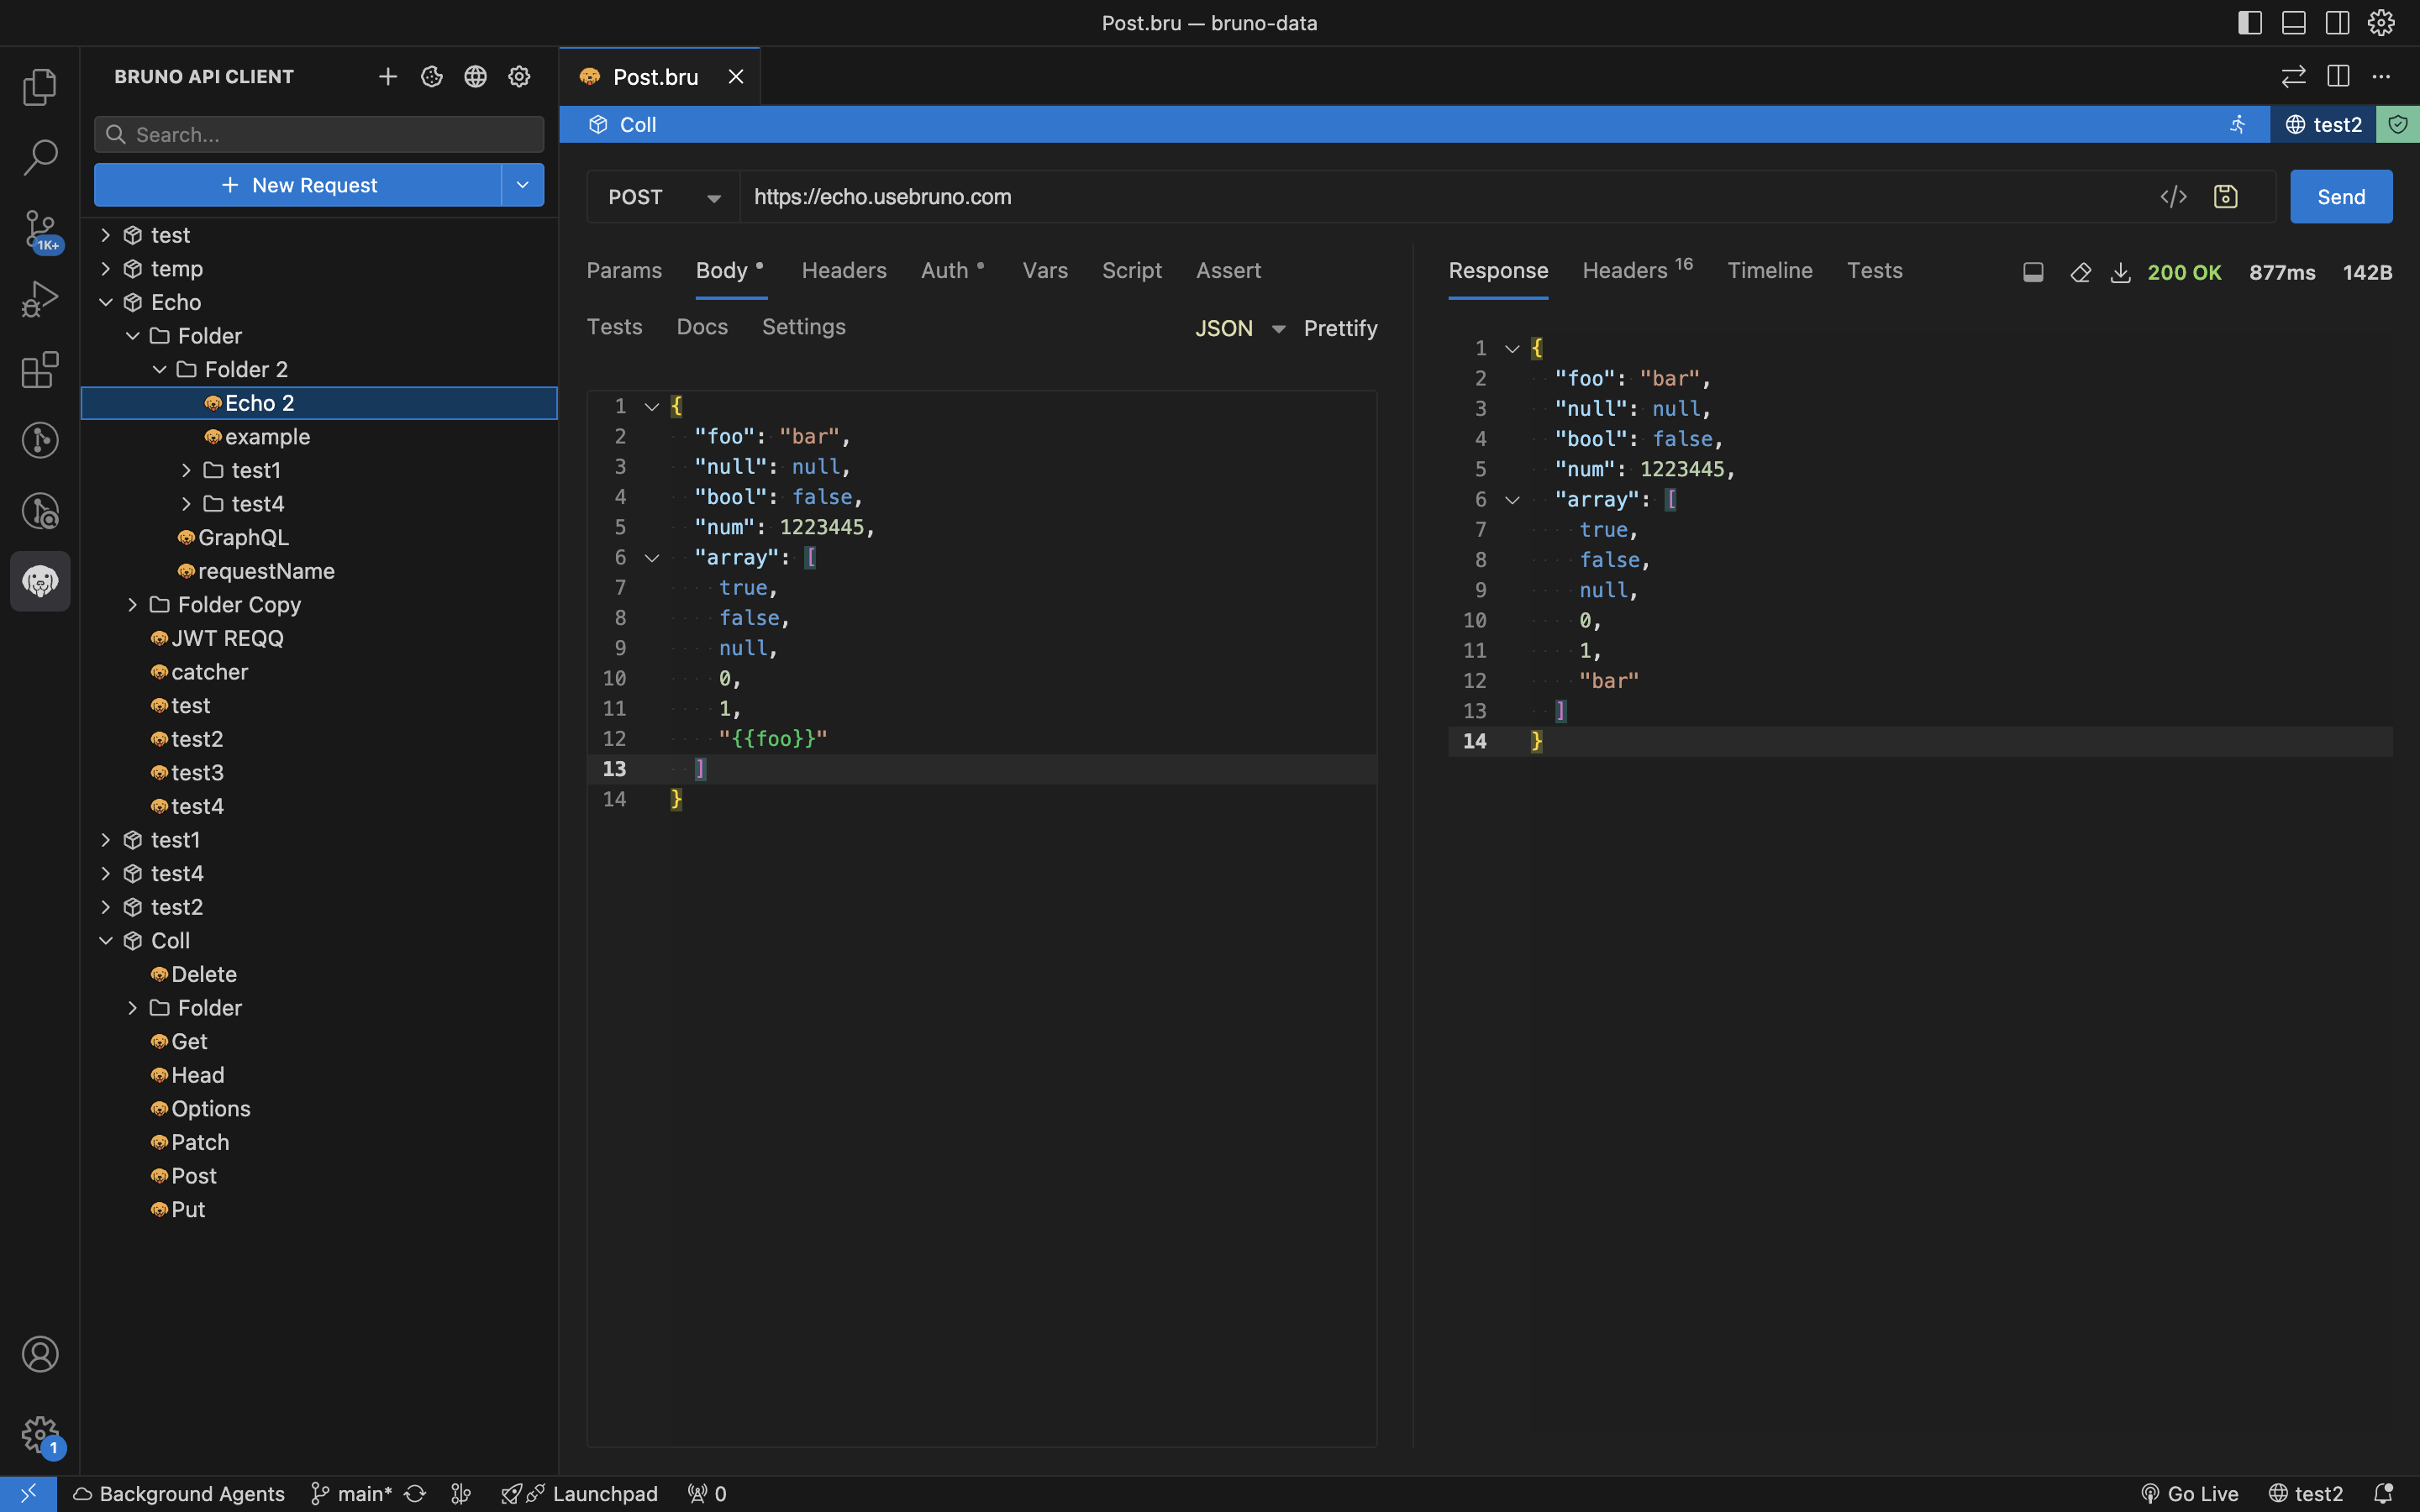Open Bruno API client settings gear

[519, 76]
